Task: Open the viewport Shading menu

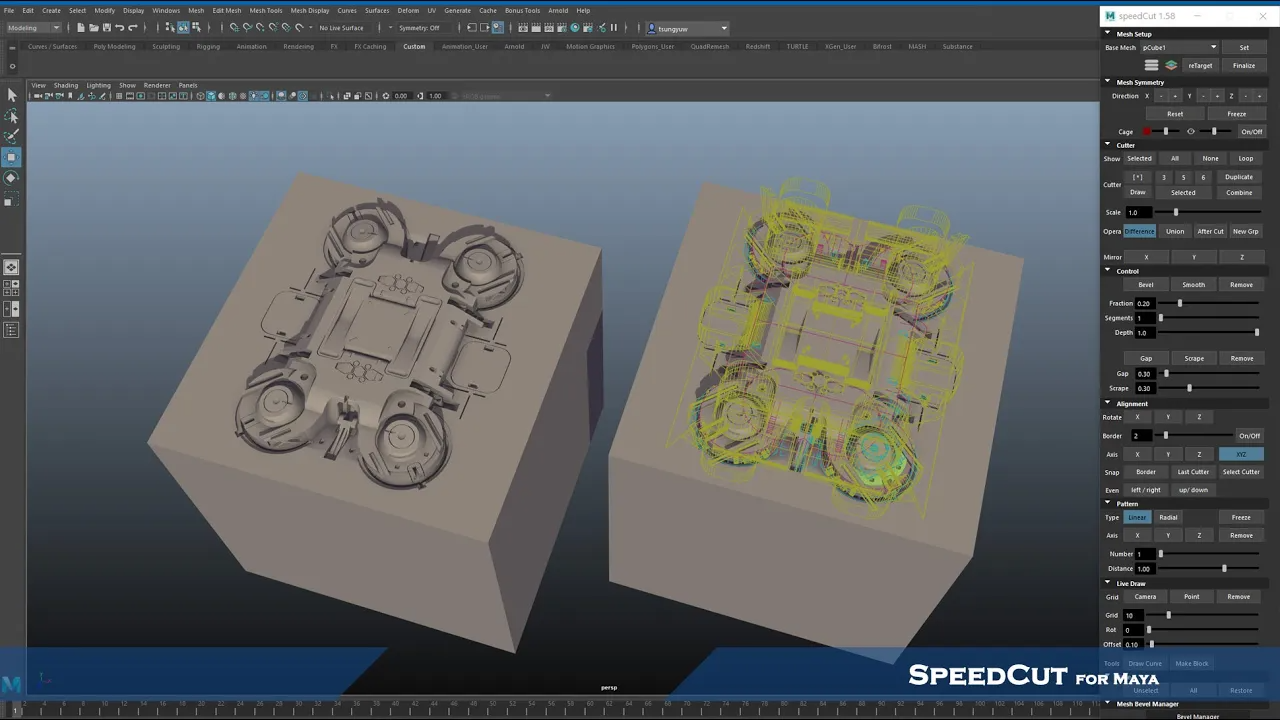Action: [x=66, y=85]
